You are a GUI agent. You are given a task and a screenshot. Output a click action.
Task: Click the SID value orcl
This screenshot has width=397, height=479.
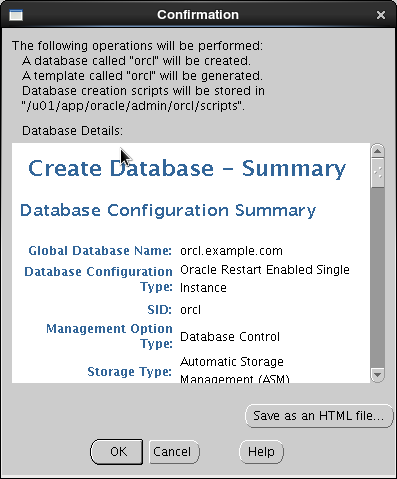pyautogui.click(x=190, y=310)
